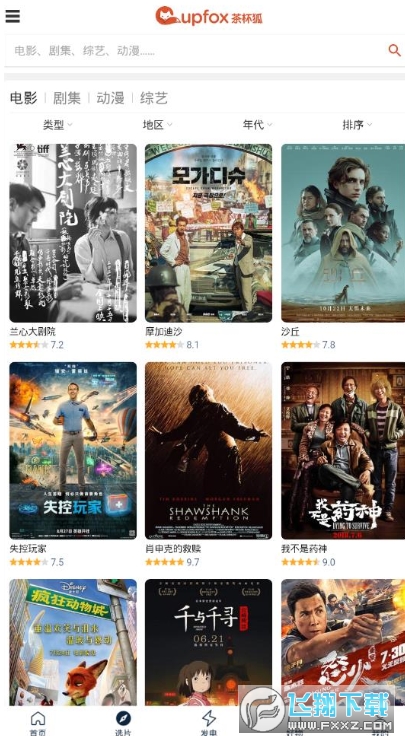This screenshot has height=745, width=405.
Task: Go to home via house icon
Action: pos(38,719)
